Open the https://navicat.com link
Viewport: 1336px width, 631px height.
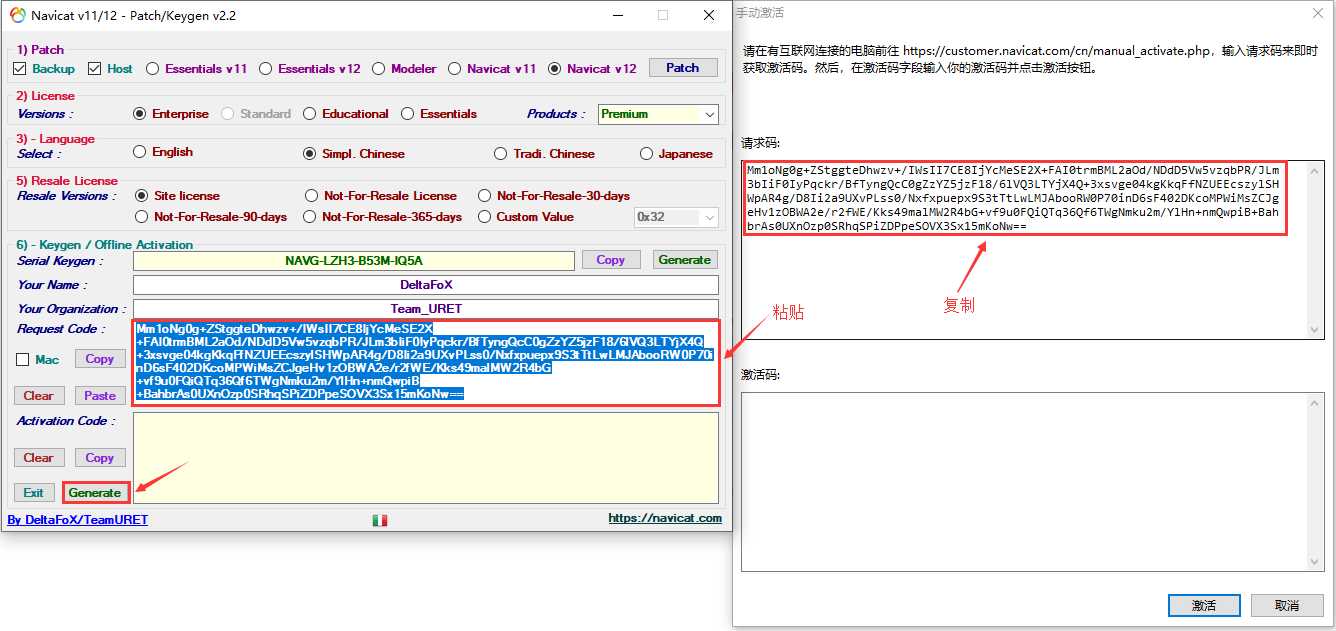point(665,518)
